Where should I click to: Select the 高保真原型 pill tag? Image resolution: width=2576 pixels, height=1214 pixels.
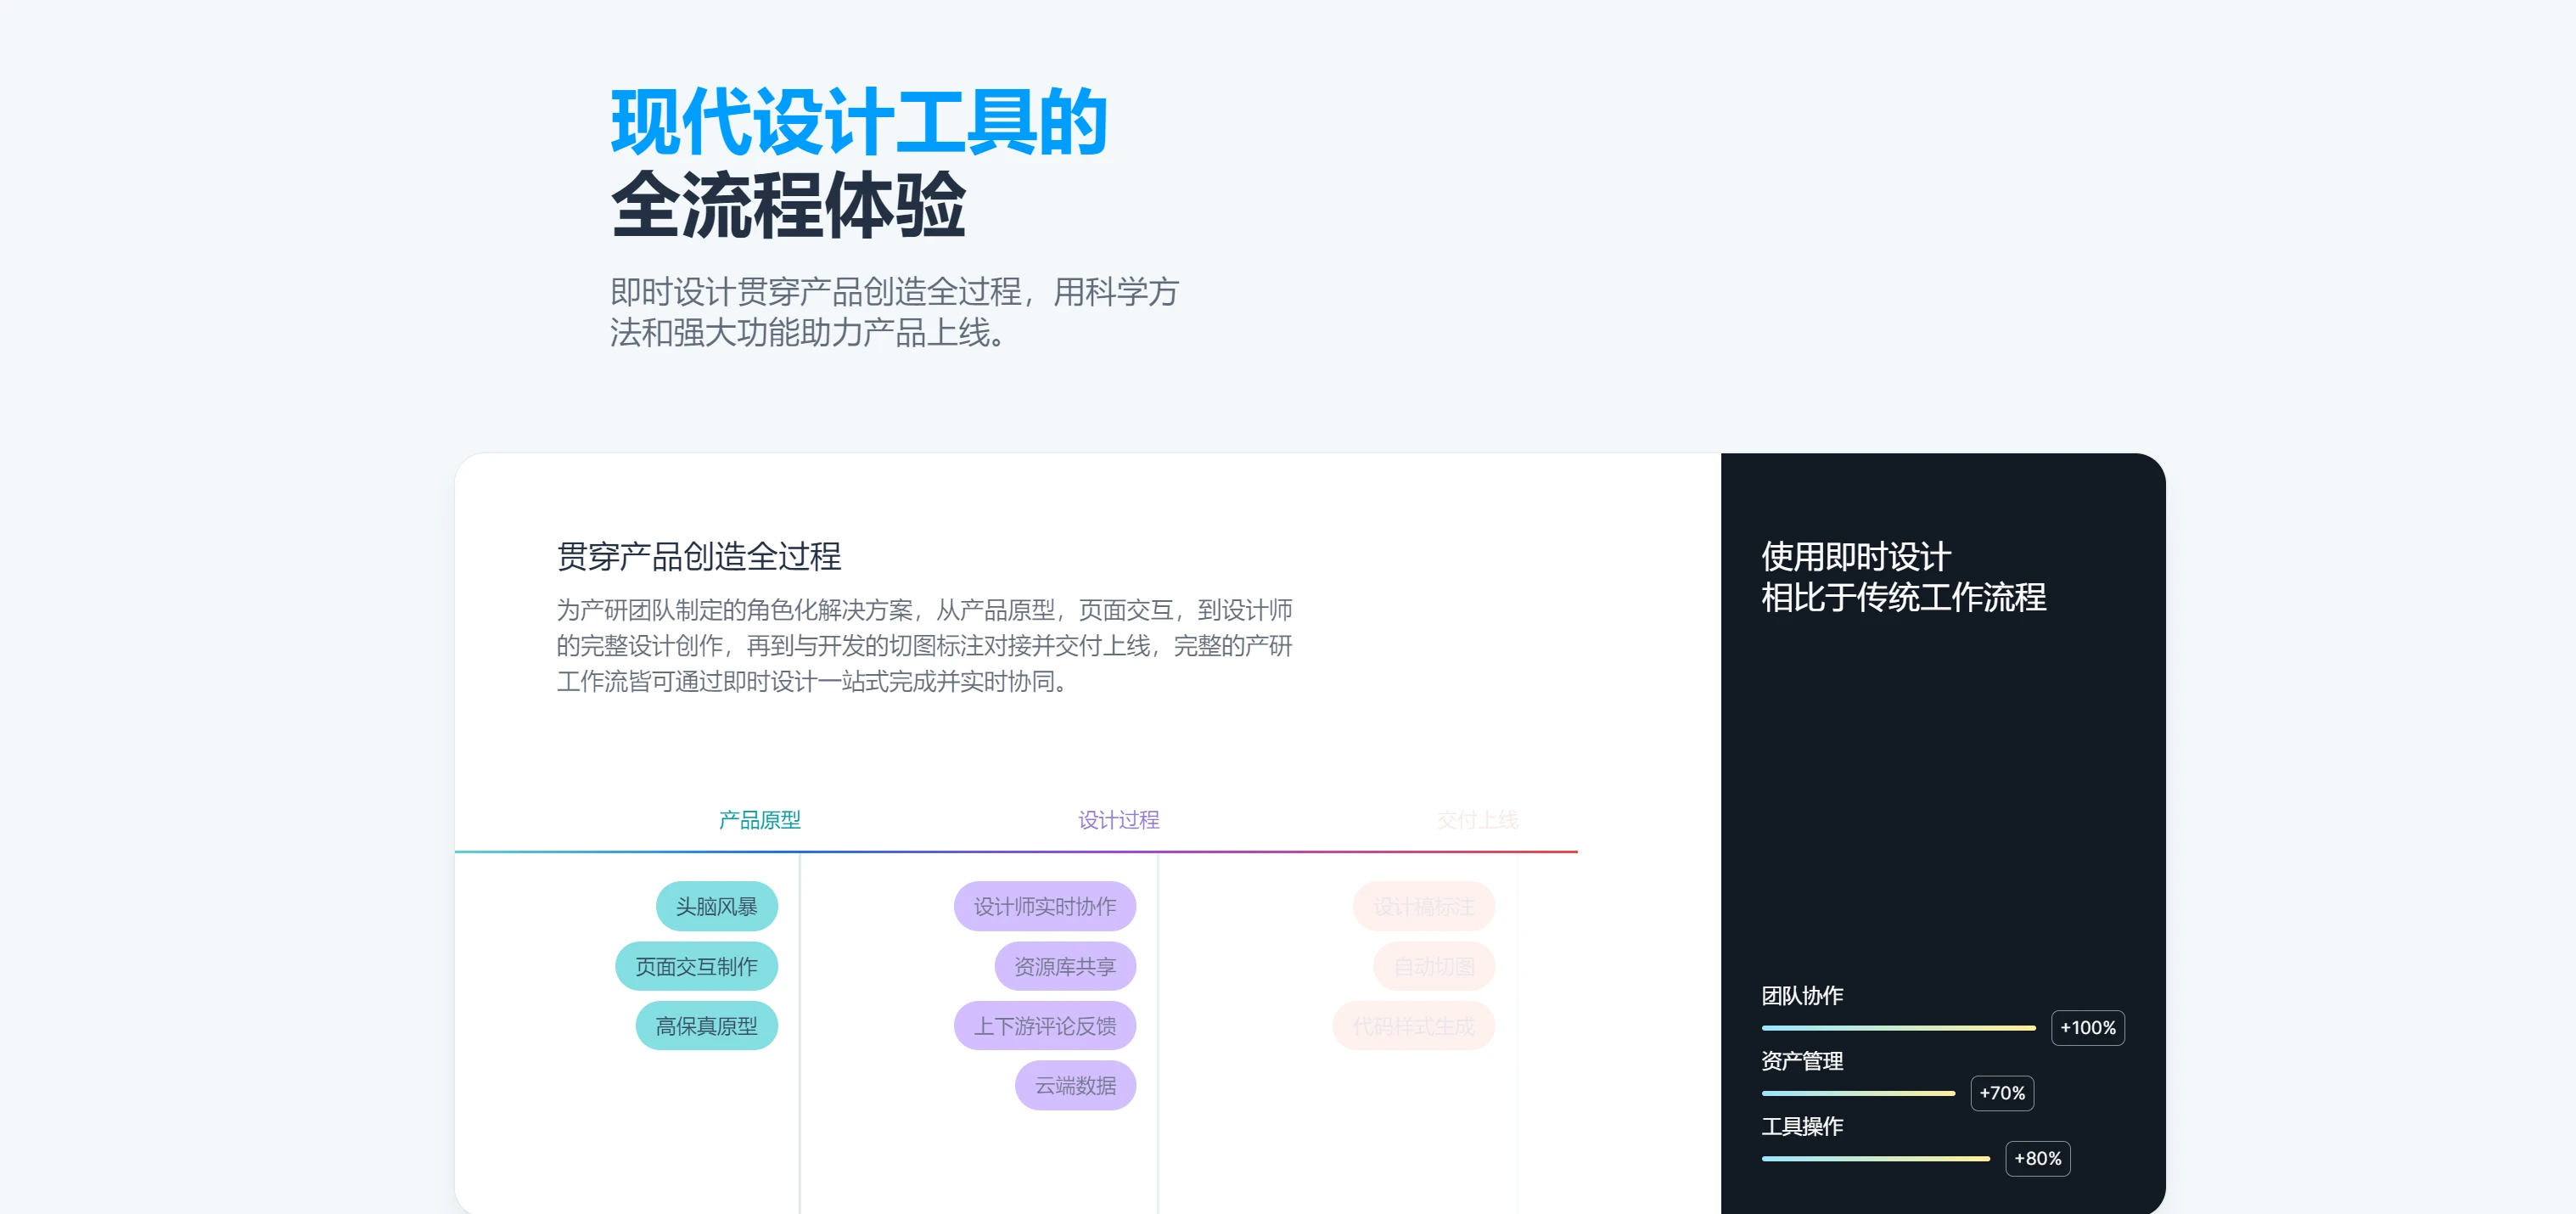click(x=706, y=1025)
